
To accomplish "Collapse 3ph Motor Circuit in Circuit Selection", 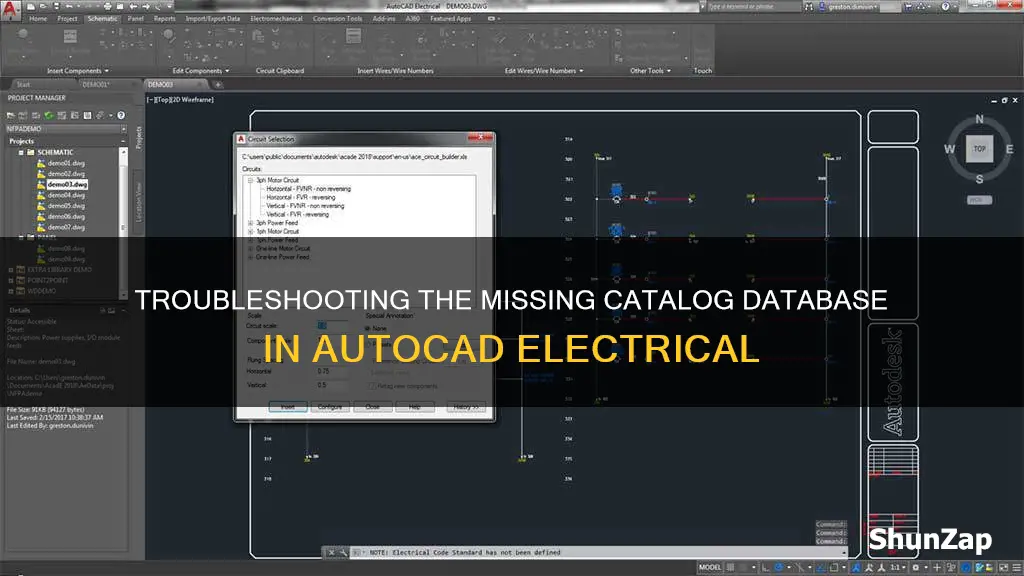I will [250, 180].
